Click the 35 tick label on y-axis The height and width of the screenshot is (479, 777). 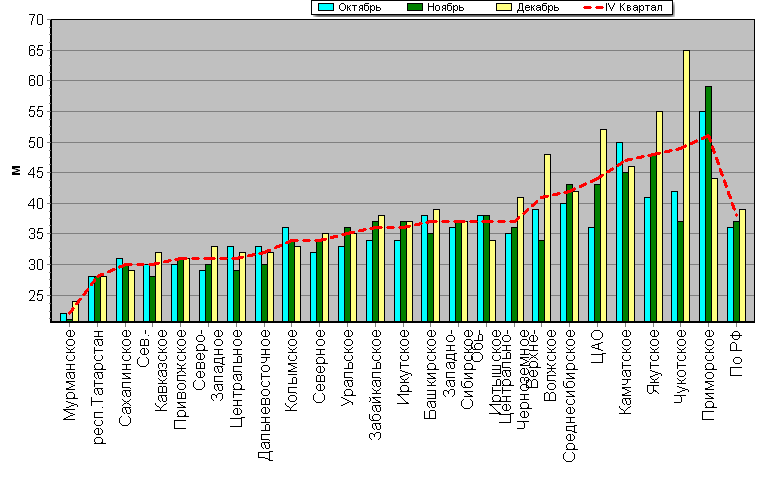pyautogui.click(x=36, y=234)
